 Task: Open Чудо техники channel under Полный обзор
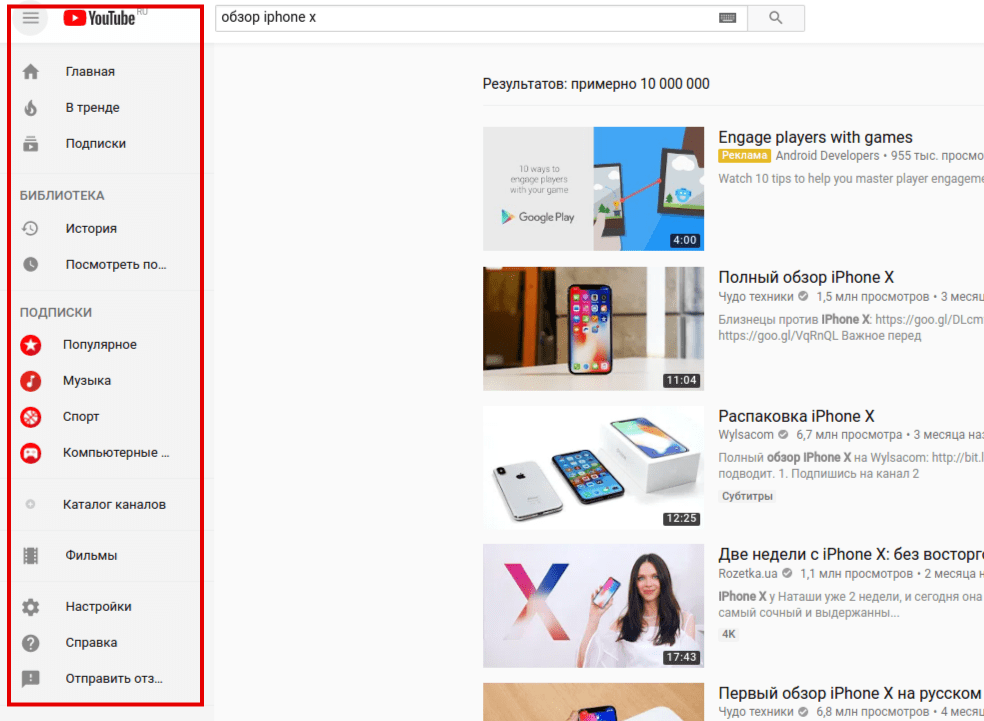pyautogui.click(x=756, y=297)
